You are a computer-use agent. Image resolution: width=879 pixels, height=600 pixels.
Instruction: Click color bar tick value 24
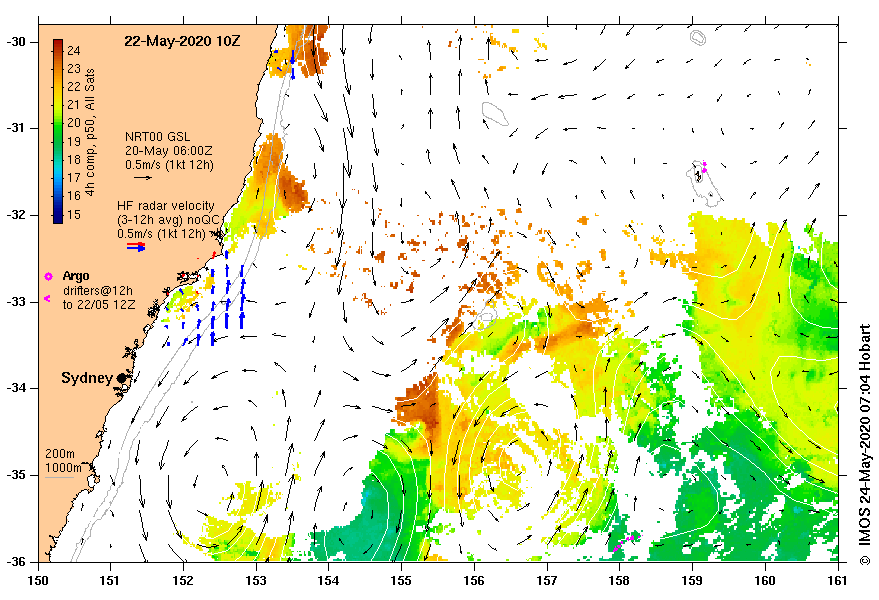tap(74, 50)
